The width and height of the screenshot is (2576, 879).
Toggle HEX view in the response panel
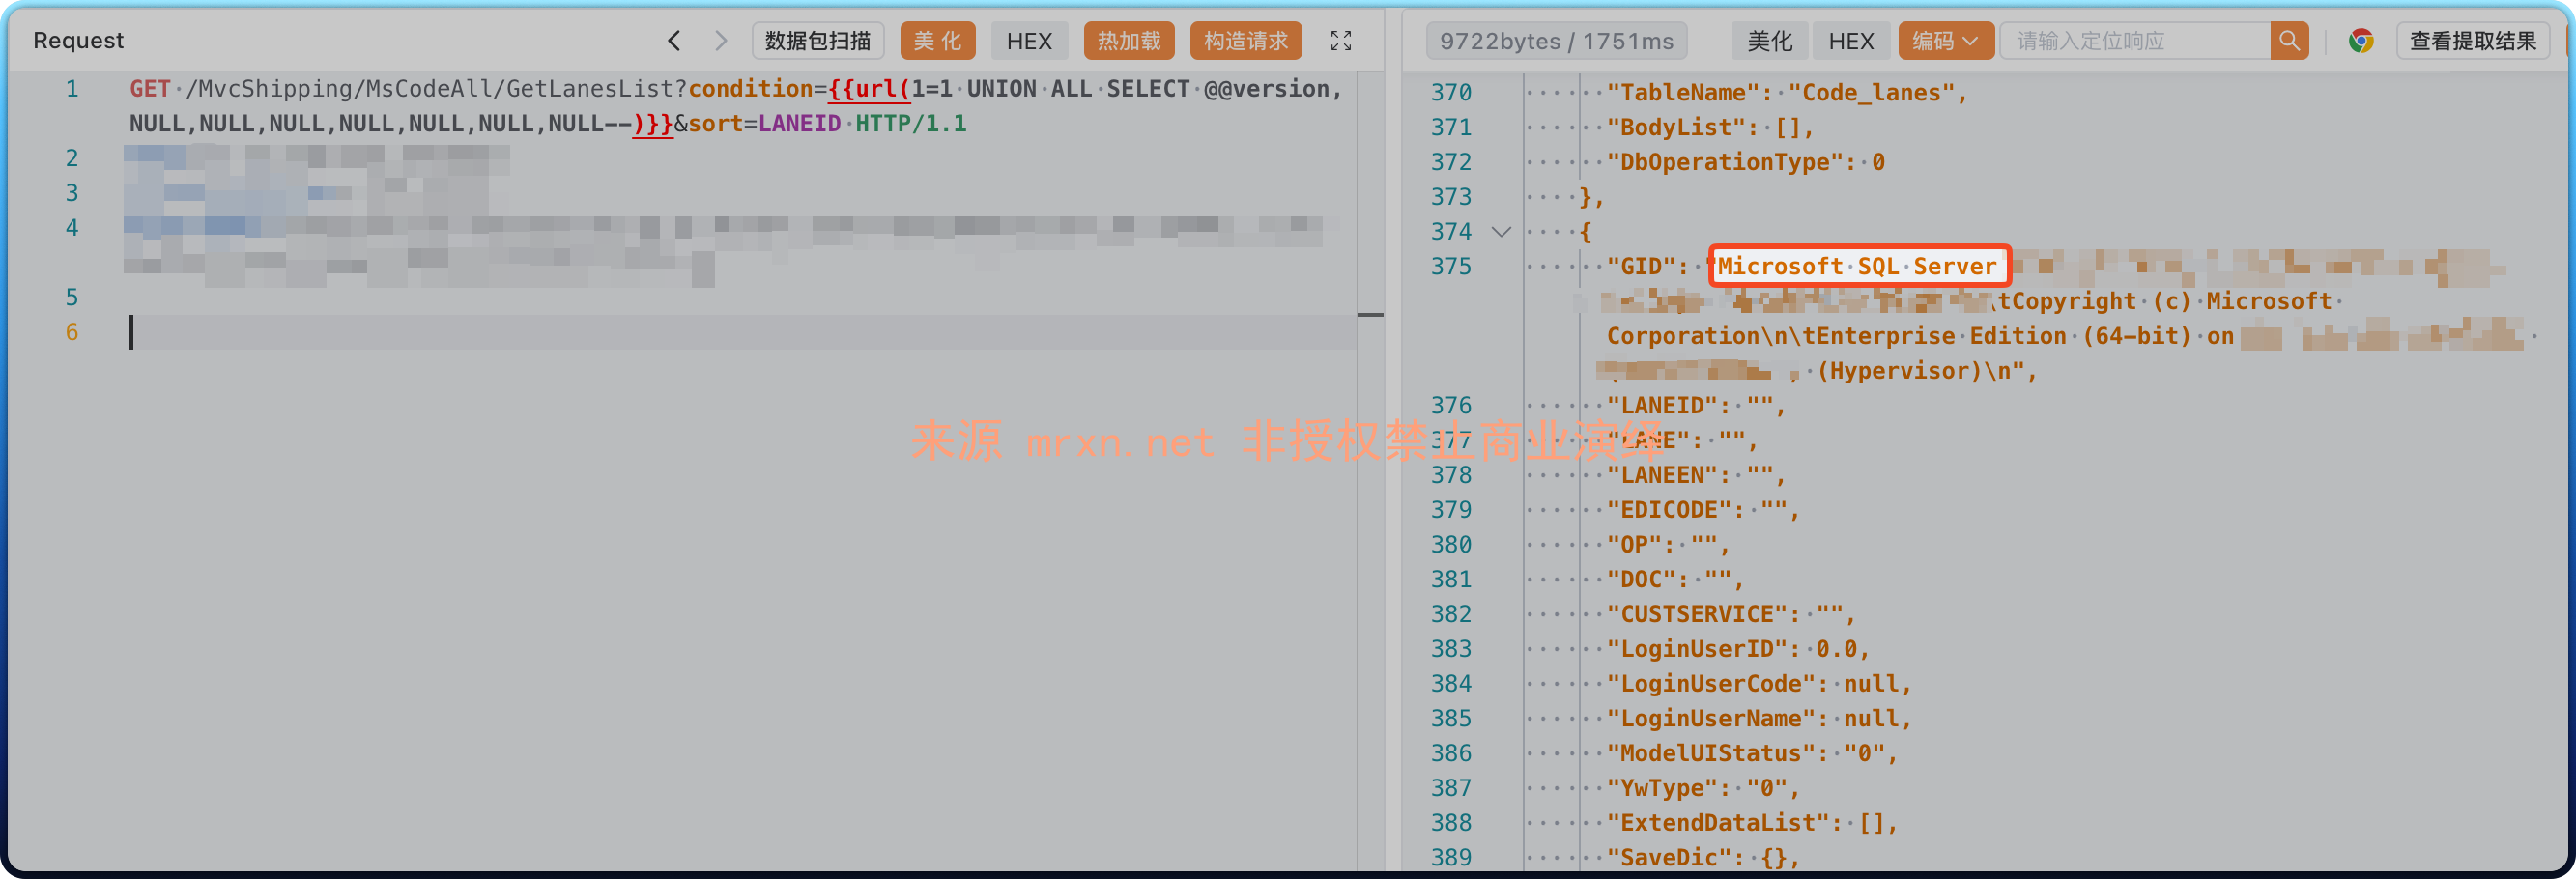pyautogui.click(x=1851, y=41)
